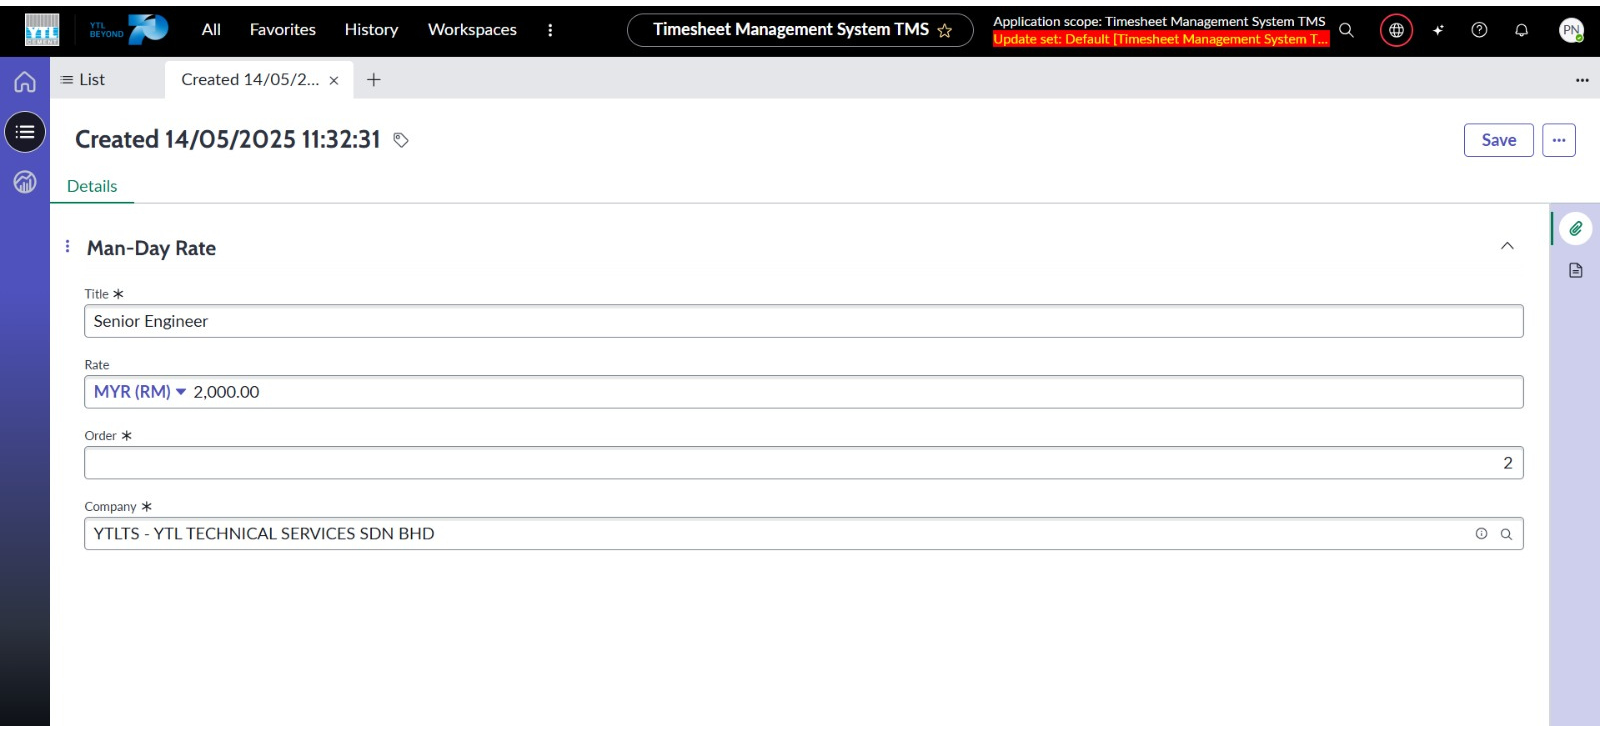The height and width of the screenshot is (732, 1600).
Task: Switch to the List tab
Action: coord(83,80)
